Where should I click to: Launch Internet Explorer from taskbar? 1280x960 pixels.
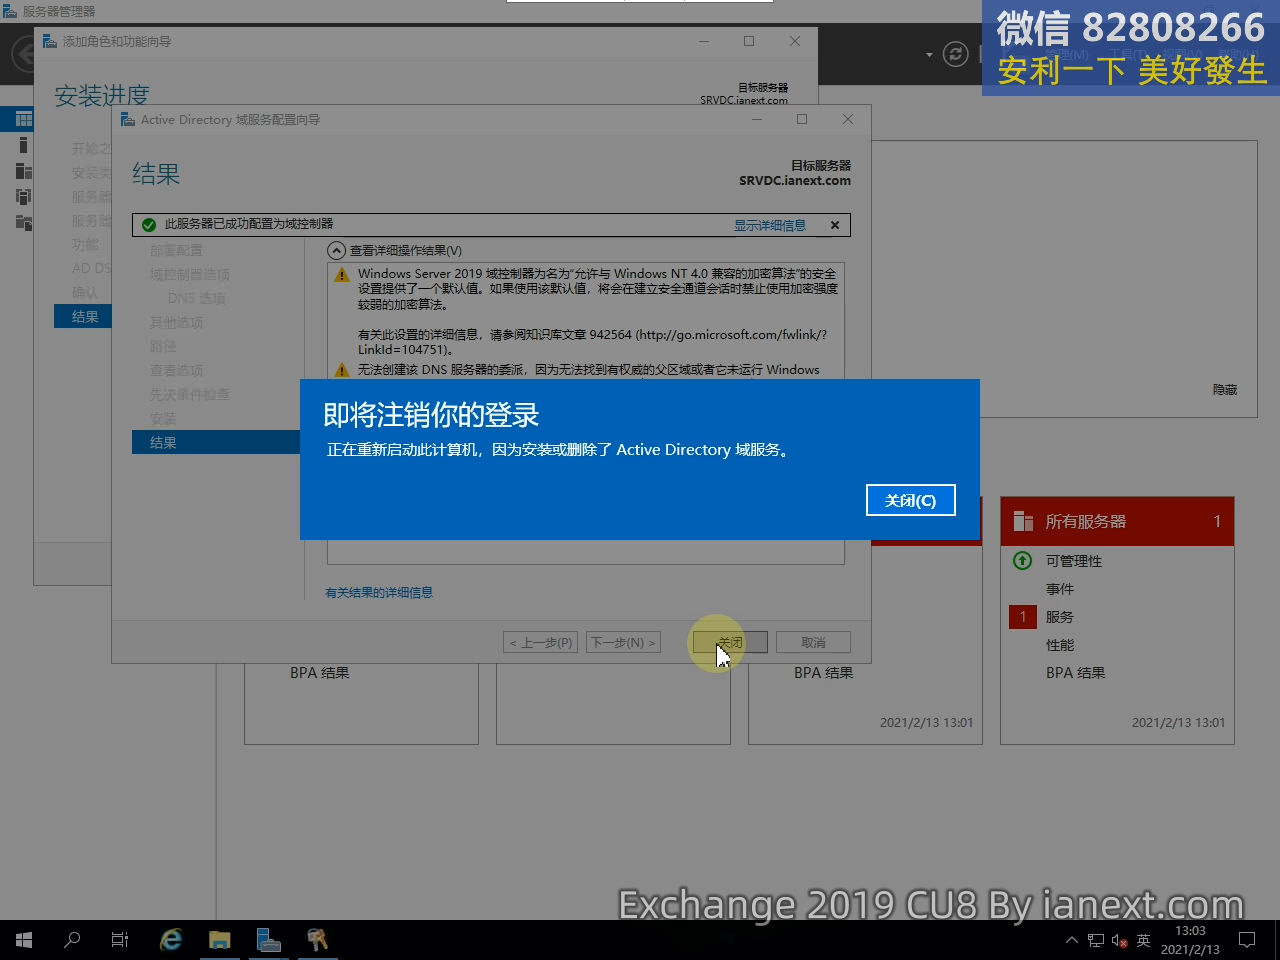click(171, 940)
